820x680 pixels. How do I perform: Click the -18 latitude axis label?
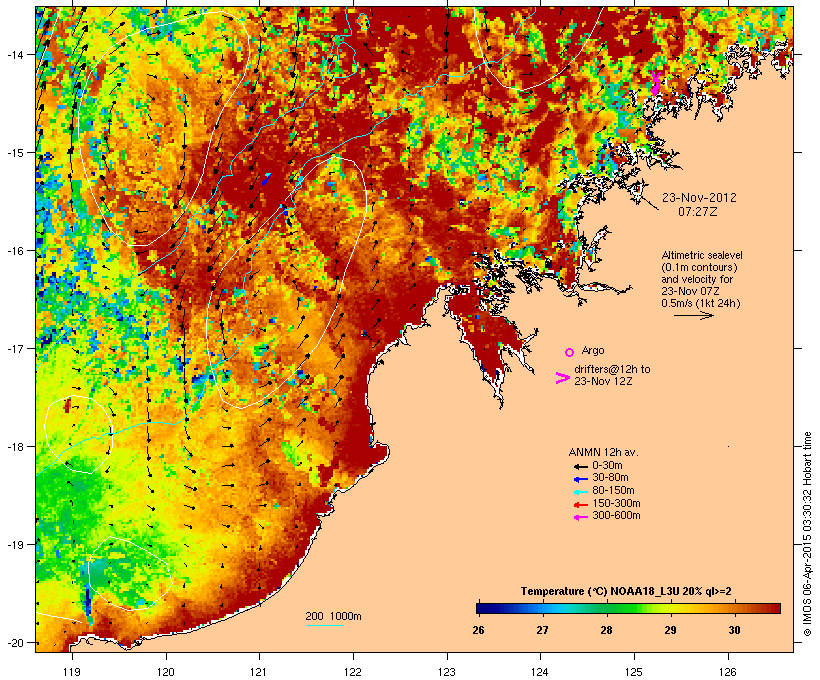[x=14, y=447]
